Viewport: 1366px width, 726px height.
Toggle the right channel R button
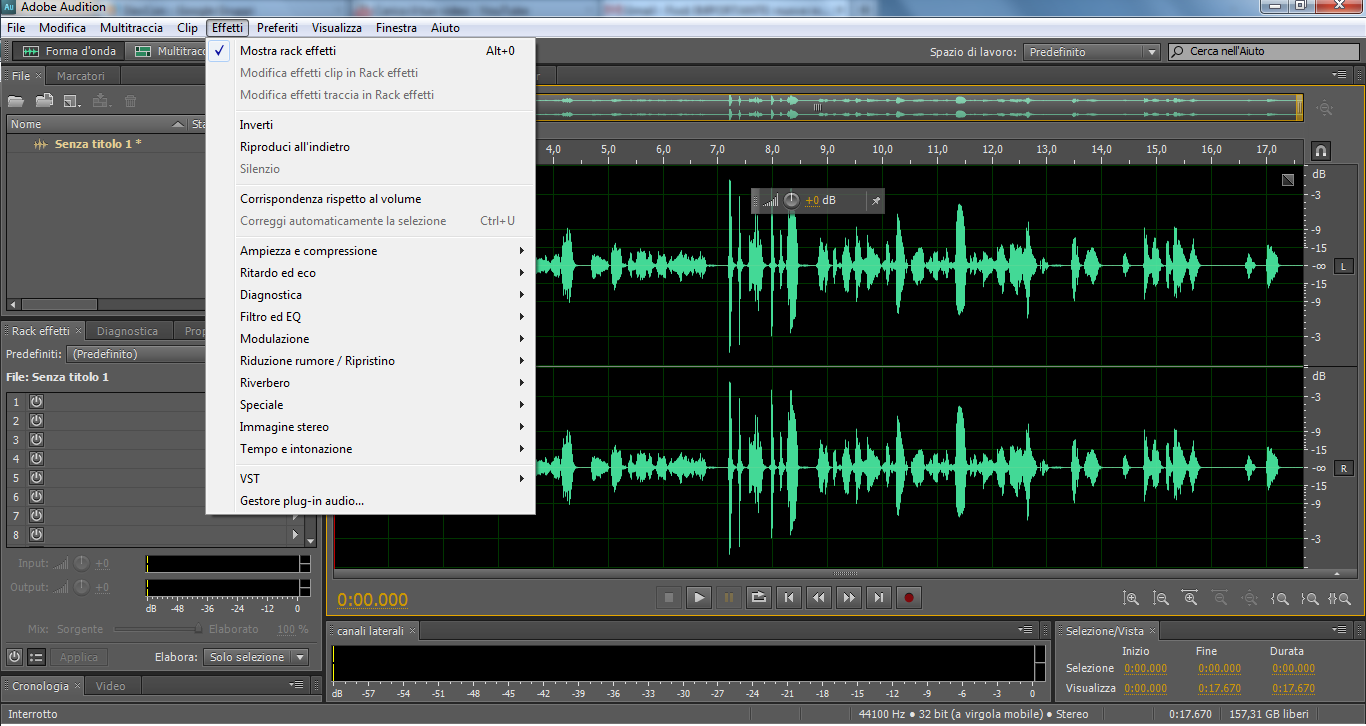pyautogui.click(x=1343, y=468)
